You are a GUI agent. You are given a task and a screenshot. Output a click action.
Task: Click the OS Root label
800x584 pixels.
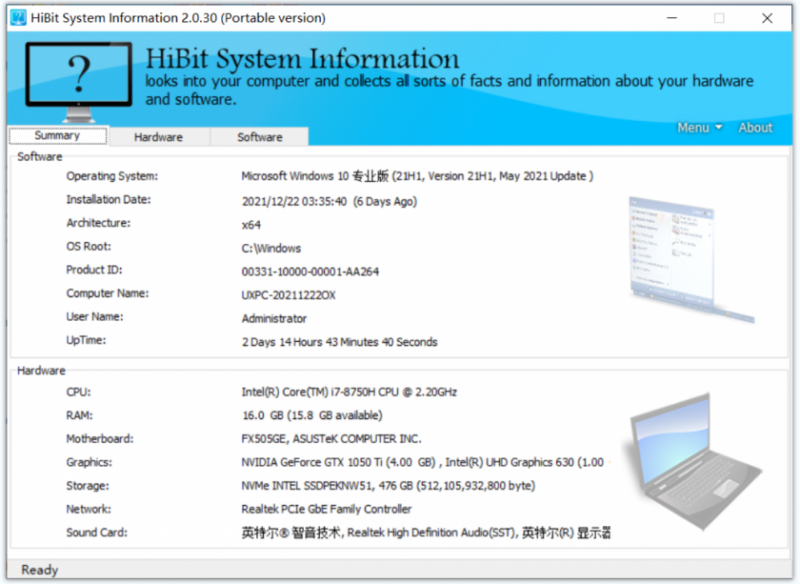(88, 247)
